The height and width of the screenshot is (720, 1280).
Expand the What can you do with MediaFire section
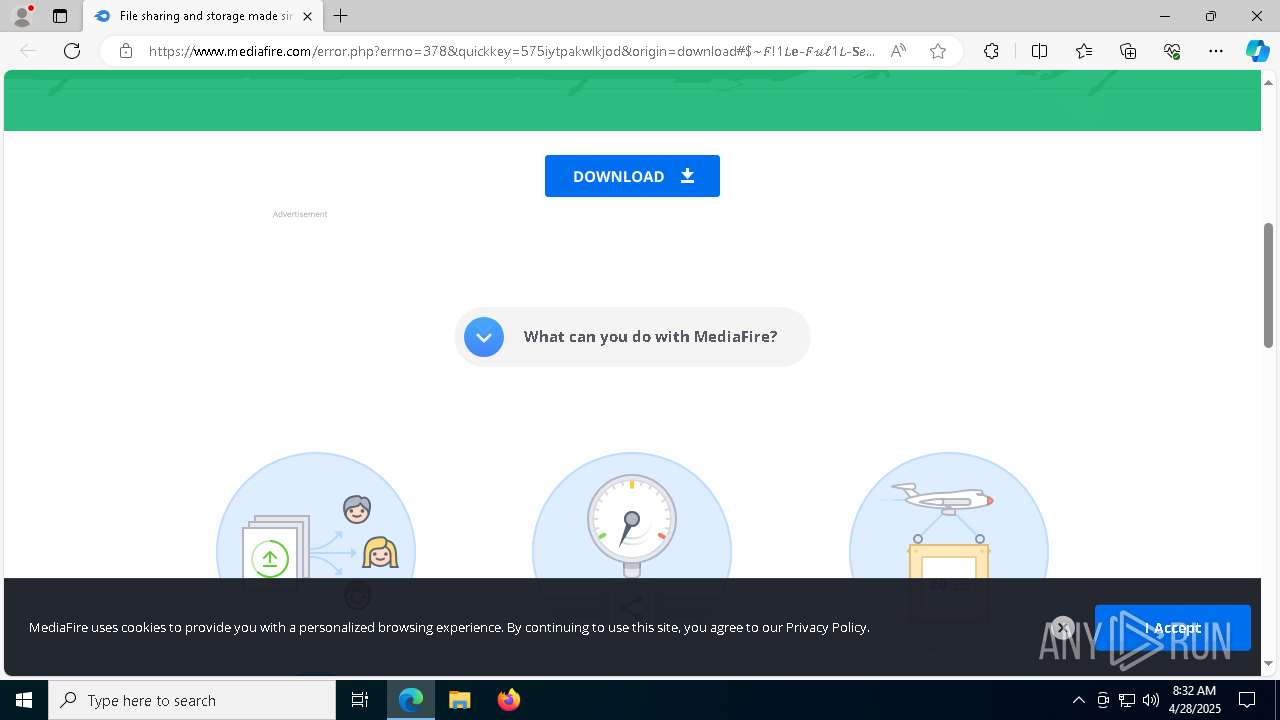tap(632, 337)
